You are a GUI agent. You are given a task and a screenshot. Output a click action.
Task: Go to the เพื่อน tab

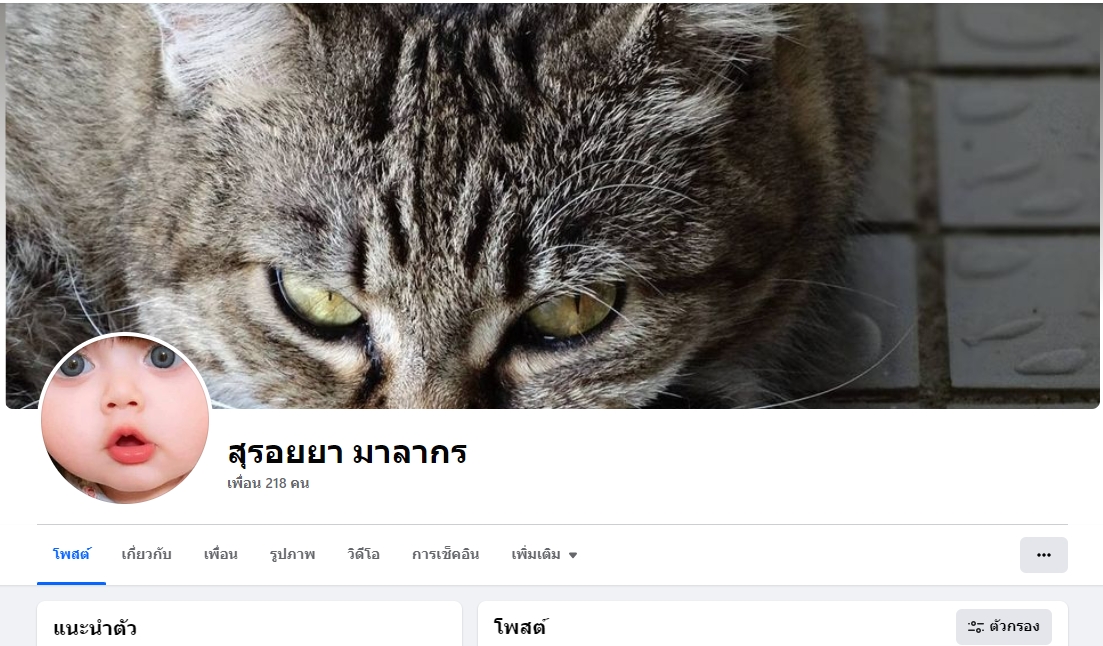(x=220, y=555)
